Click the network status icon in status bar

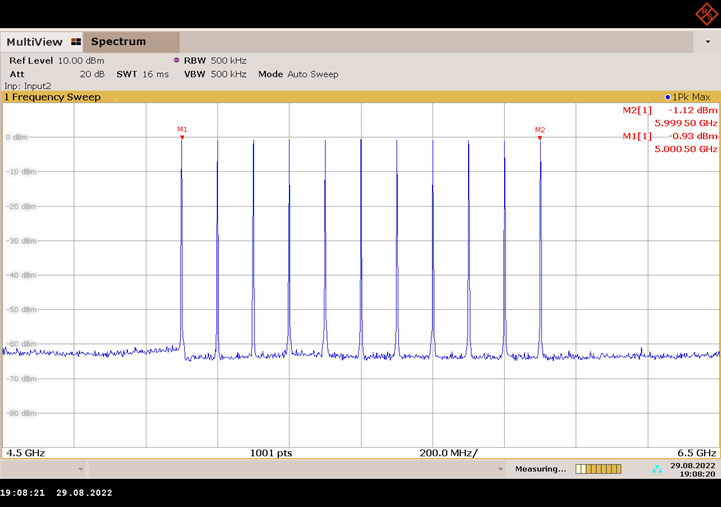[656, 468]
